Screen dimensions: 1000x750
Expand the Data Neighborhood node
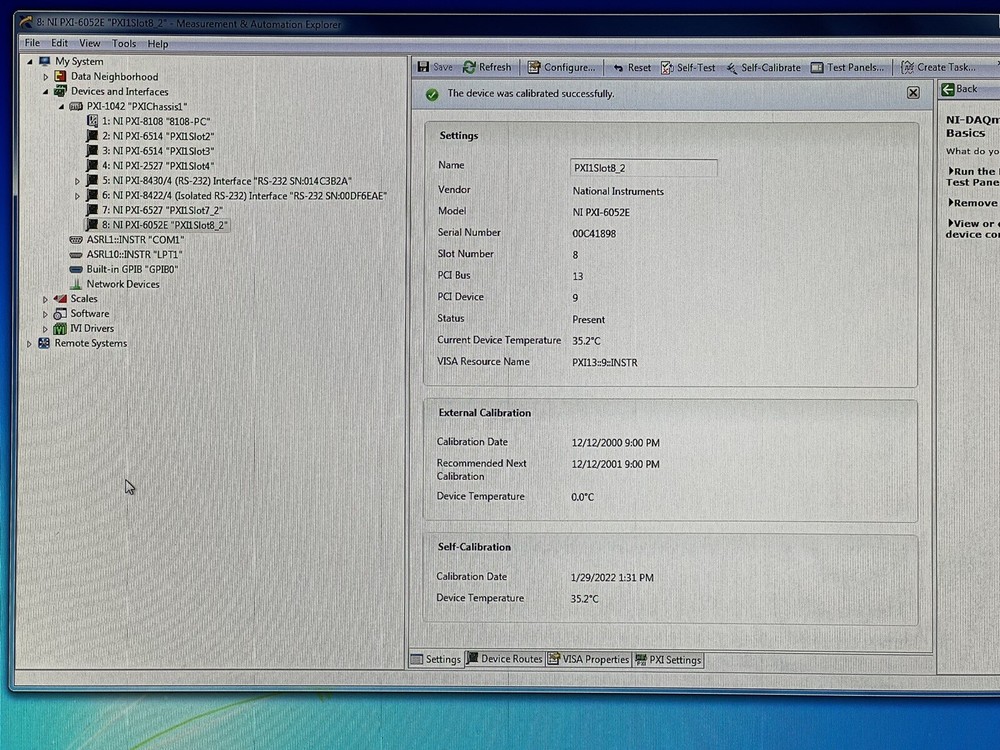[x=45, y=77]
